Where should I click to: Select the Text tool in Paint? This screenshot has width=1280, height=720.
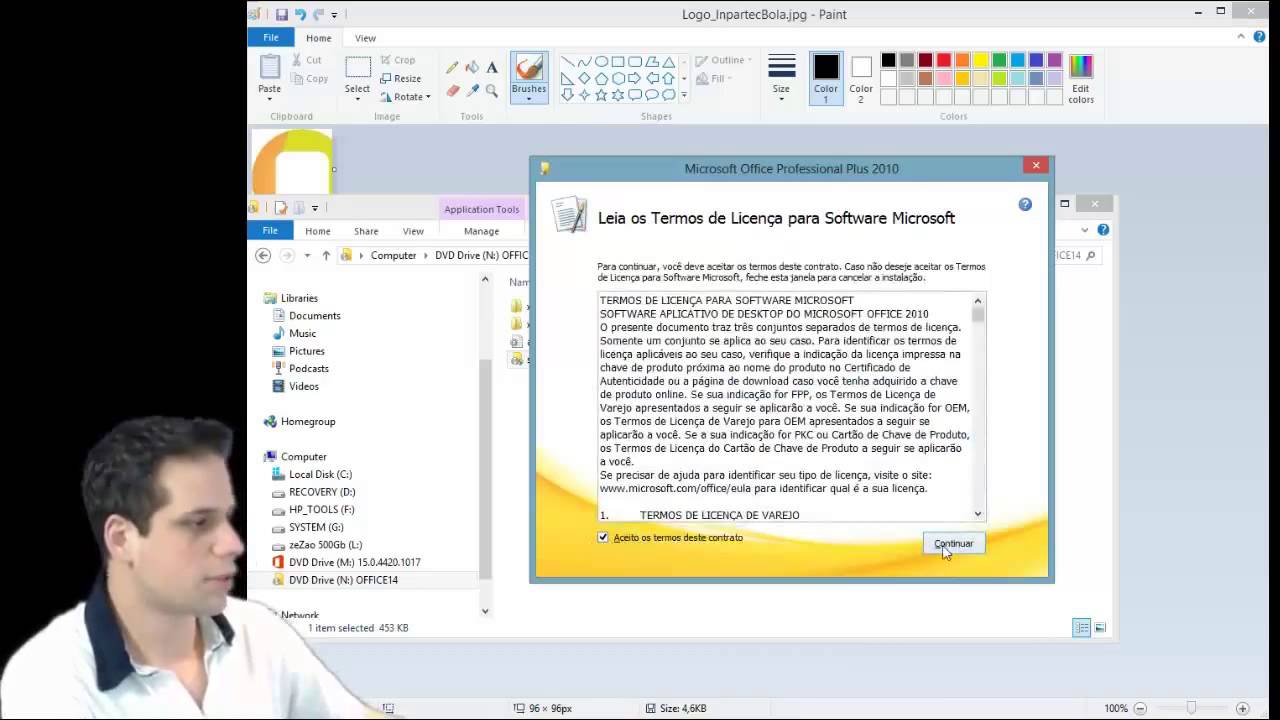click(492, 68)
